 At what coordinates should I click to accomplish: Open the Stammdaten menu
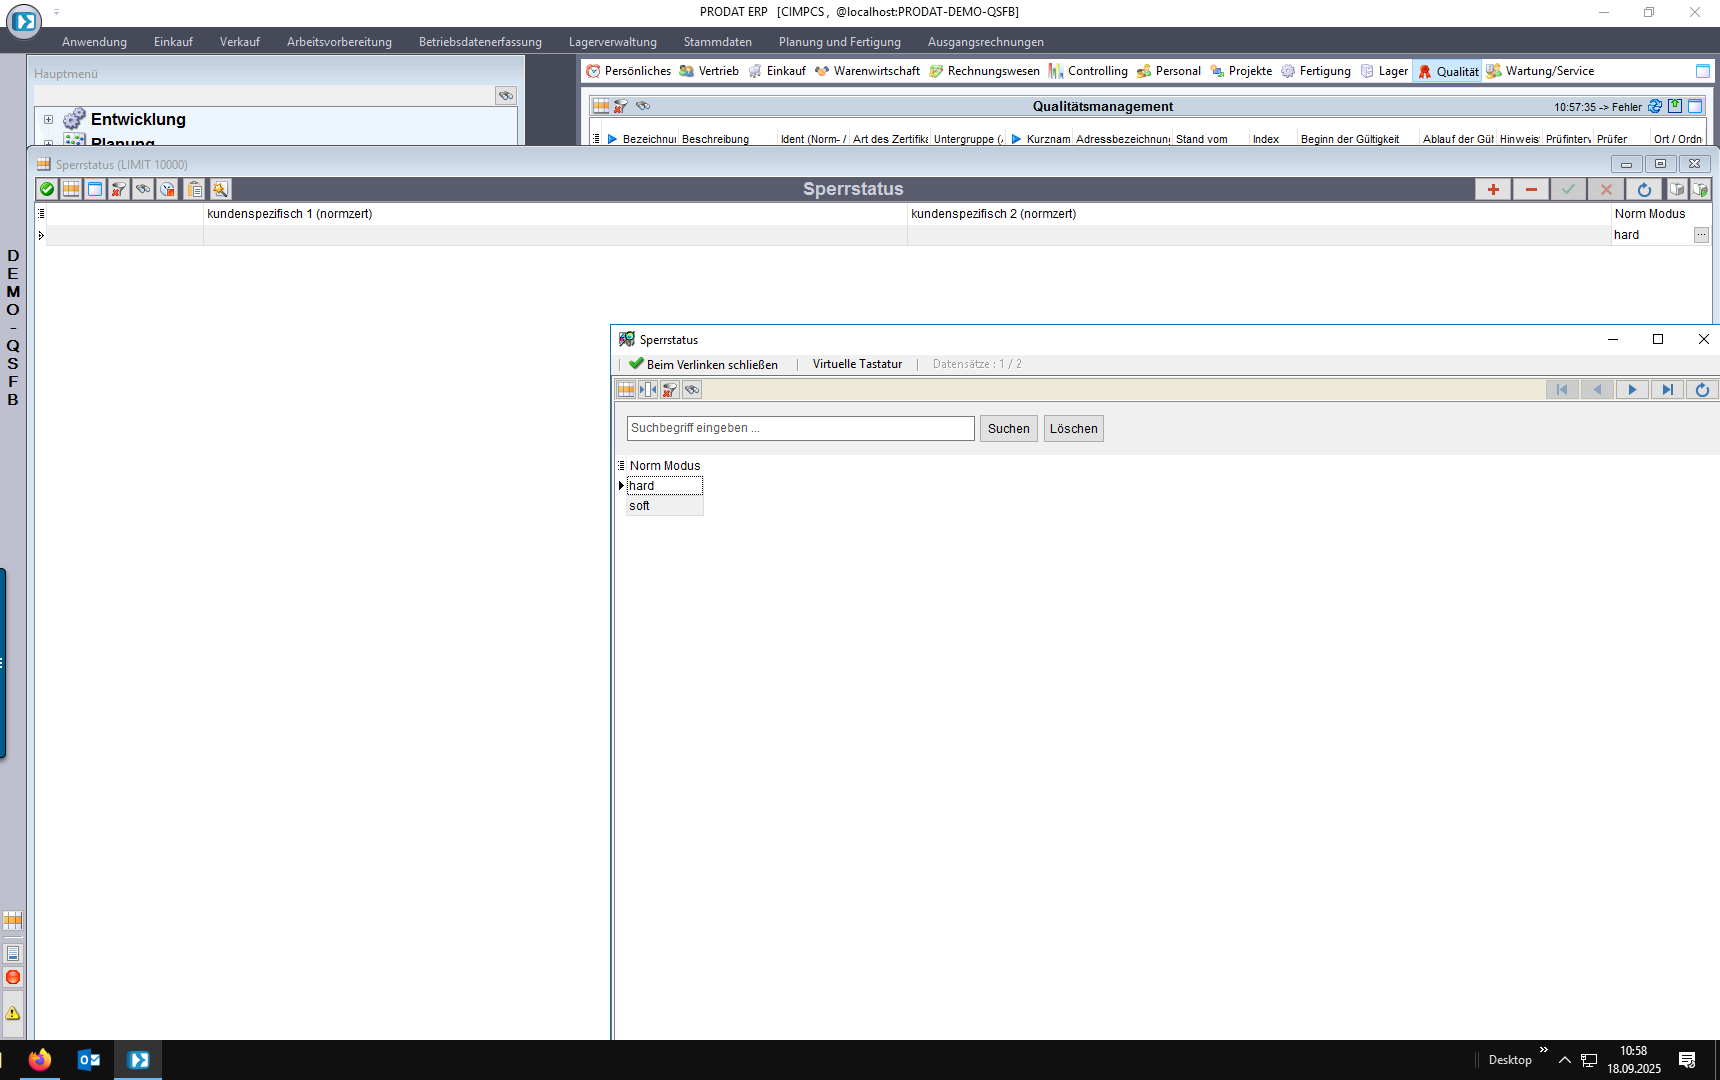(x=717, y=42)
